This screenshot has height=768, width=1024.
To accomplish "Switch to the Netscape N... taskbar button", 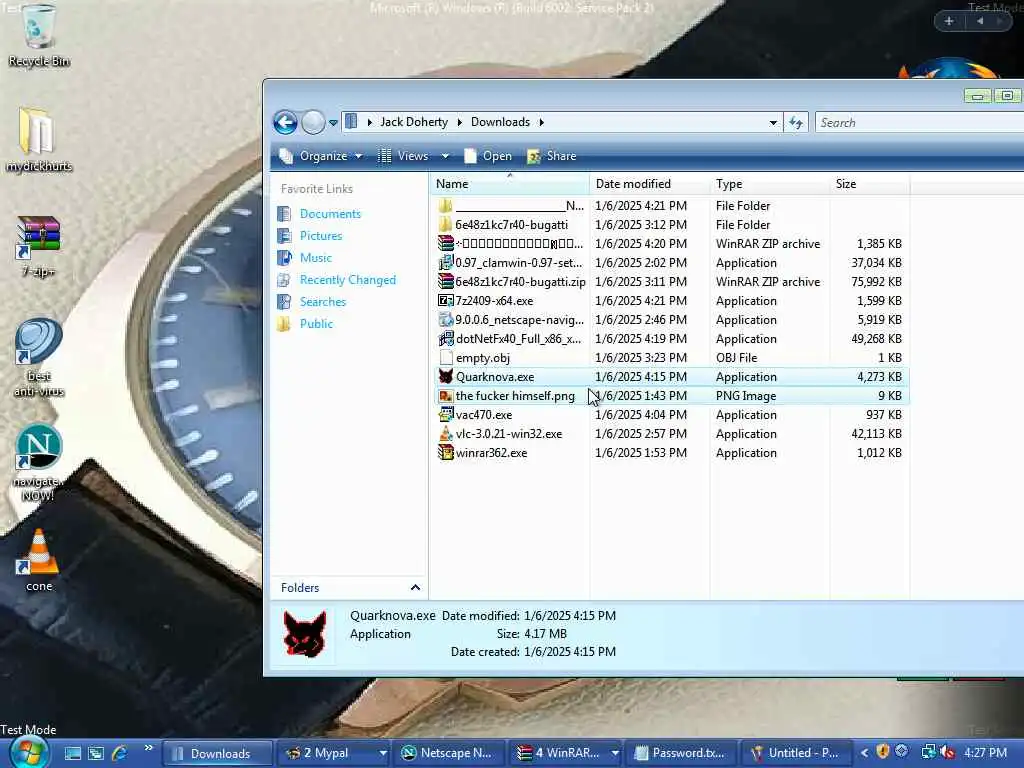I will tap(451, 753).
